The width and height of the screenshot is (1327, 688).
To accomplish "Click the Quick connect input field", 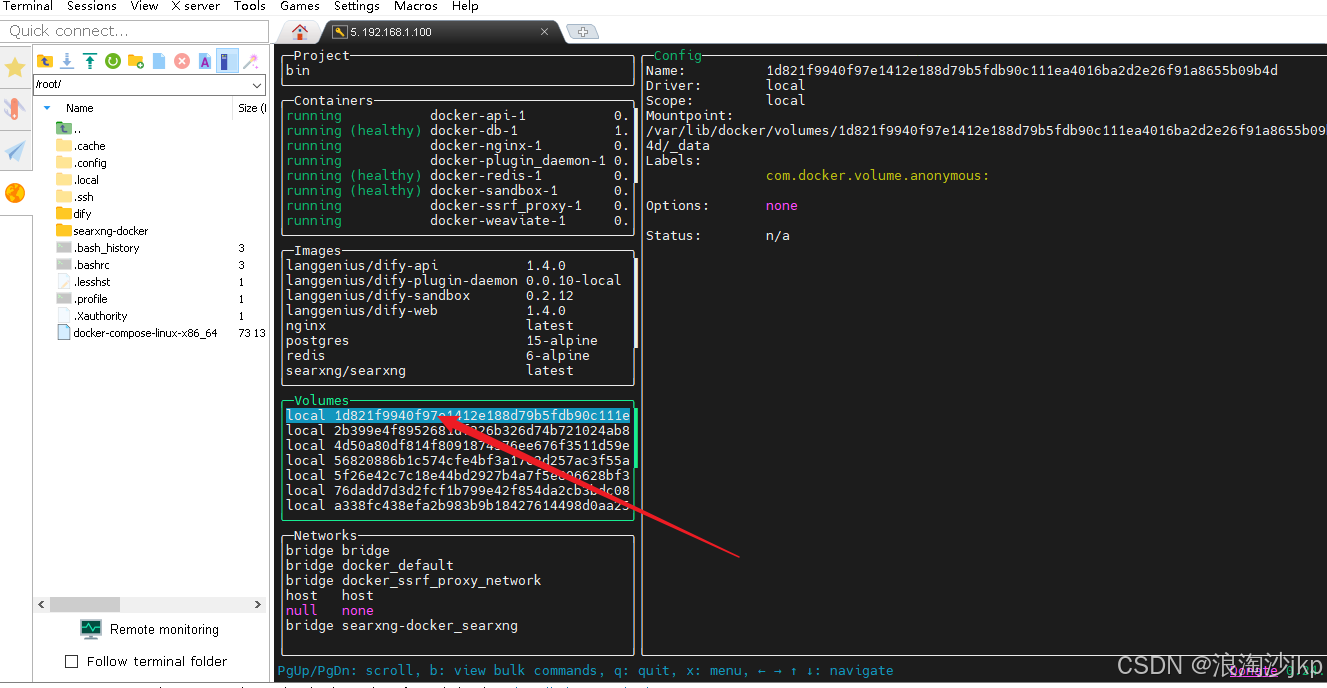I will (135, 31).
